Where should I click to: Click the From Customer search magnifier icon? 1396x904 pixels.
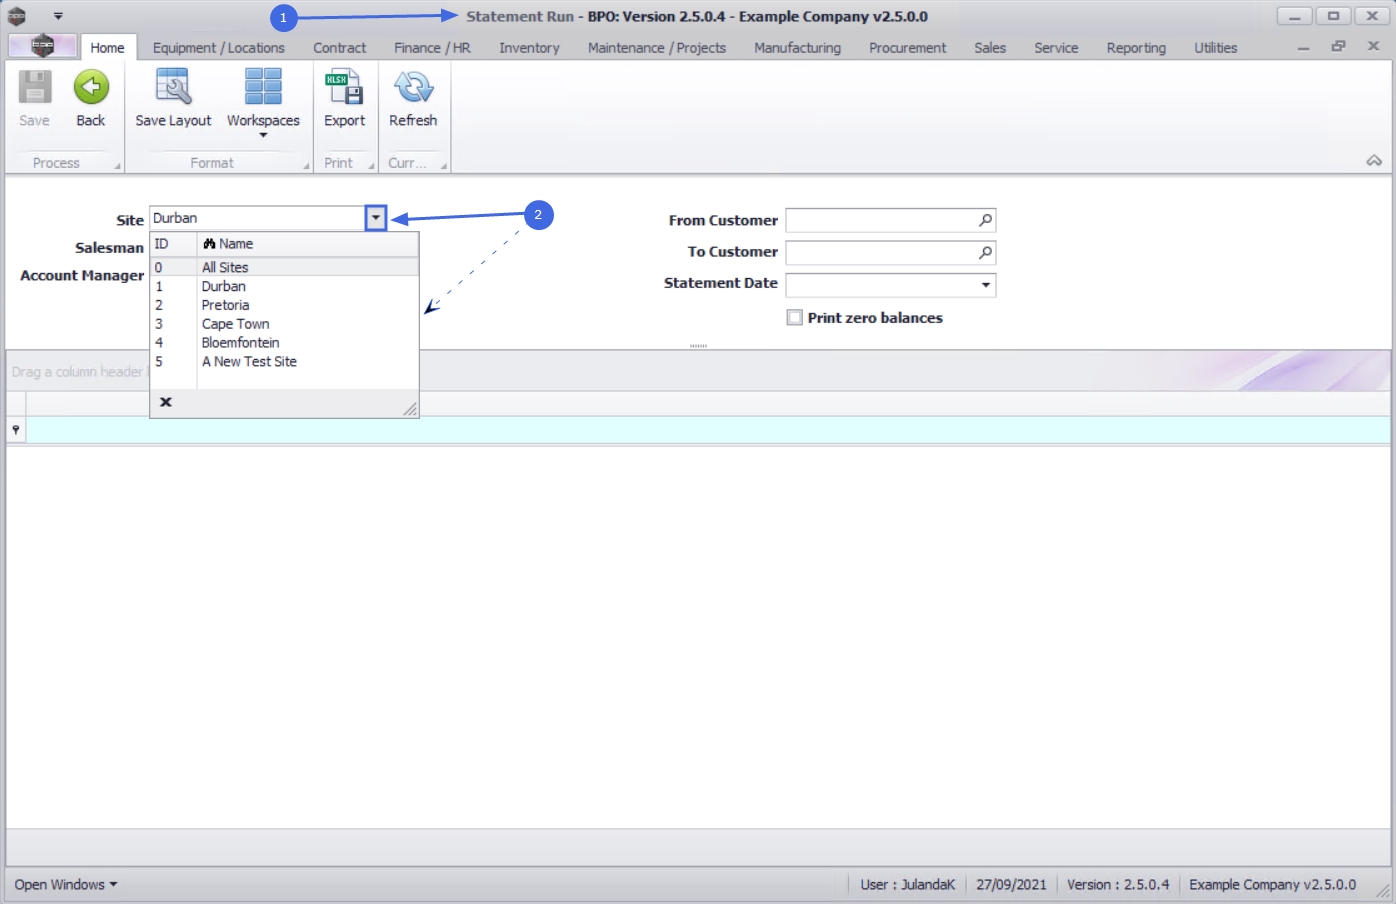pyautogui.click(x=985, y=220)
